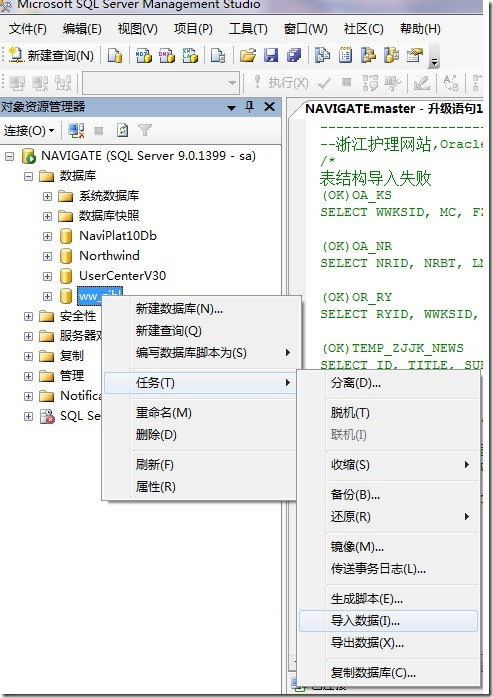
Task: Open the 工具(T) menu
Action: tap(248, 29)
